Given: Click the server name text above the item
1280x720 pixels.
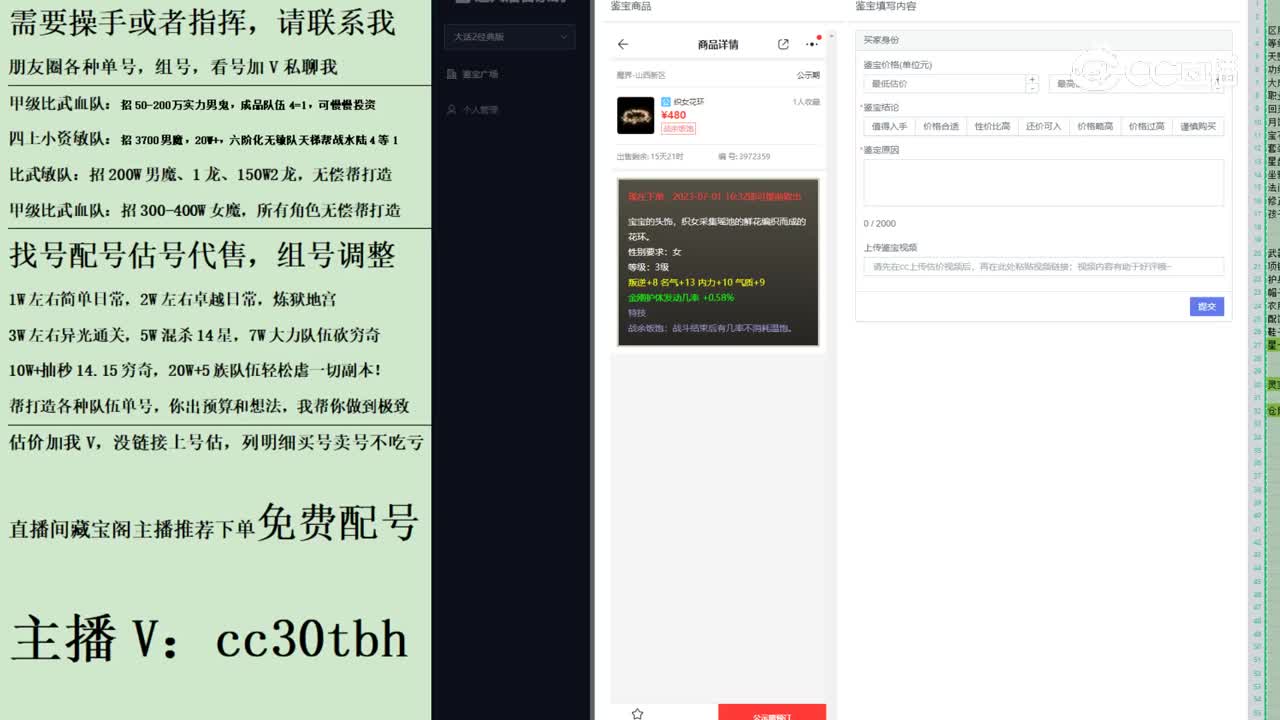Looking at the screenshot, I should tap(641, 75).
